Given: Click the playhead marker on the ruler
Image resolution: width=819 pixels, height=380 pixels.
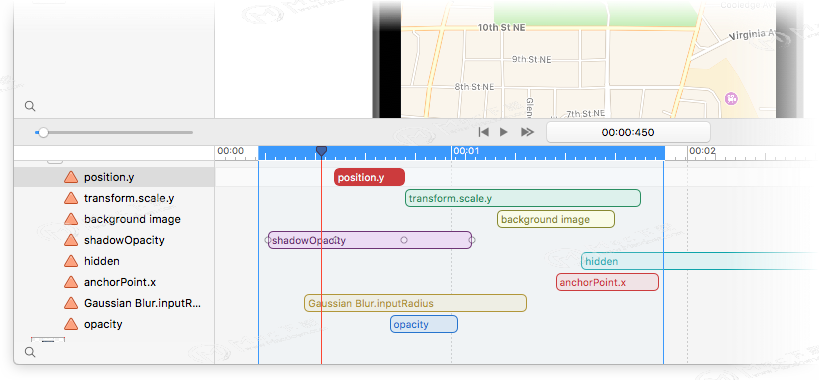Looking at the screenshot, I should point(321,151).
